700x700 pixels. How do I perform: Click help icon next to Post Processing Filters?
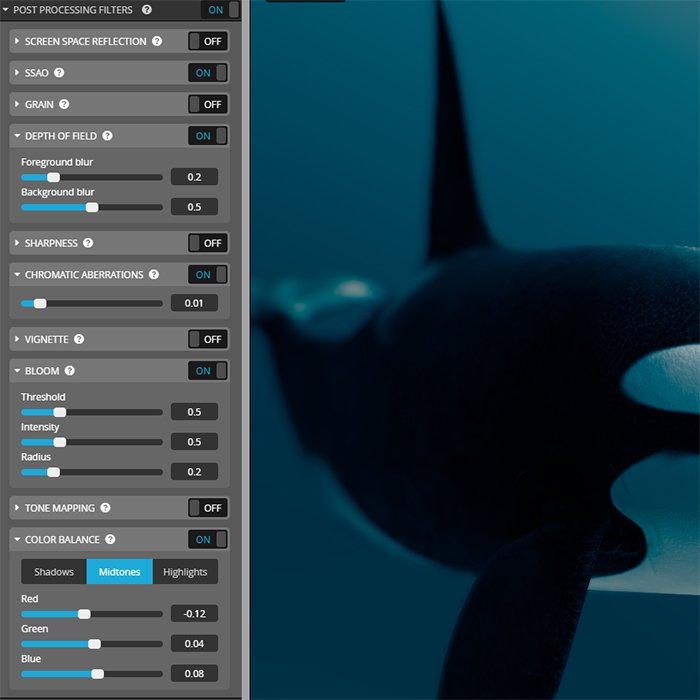[147, 10]
